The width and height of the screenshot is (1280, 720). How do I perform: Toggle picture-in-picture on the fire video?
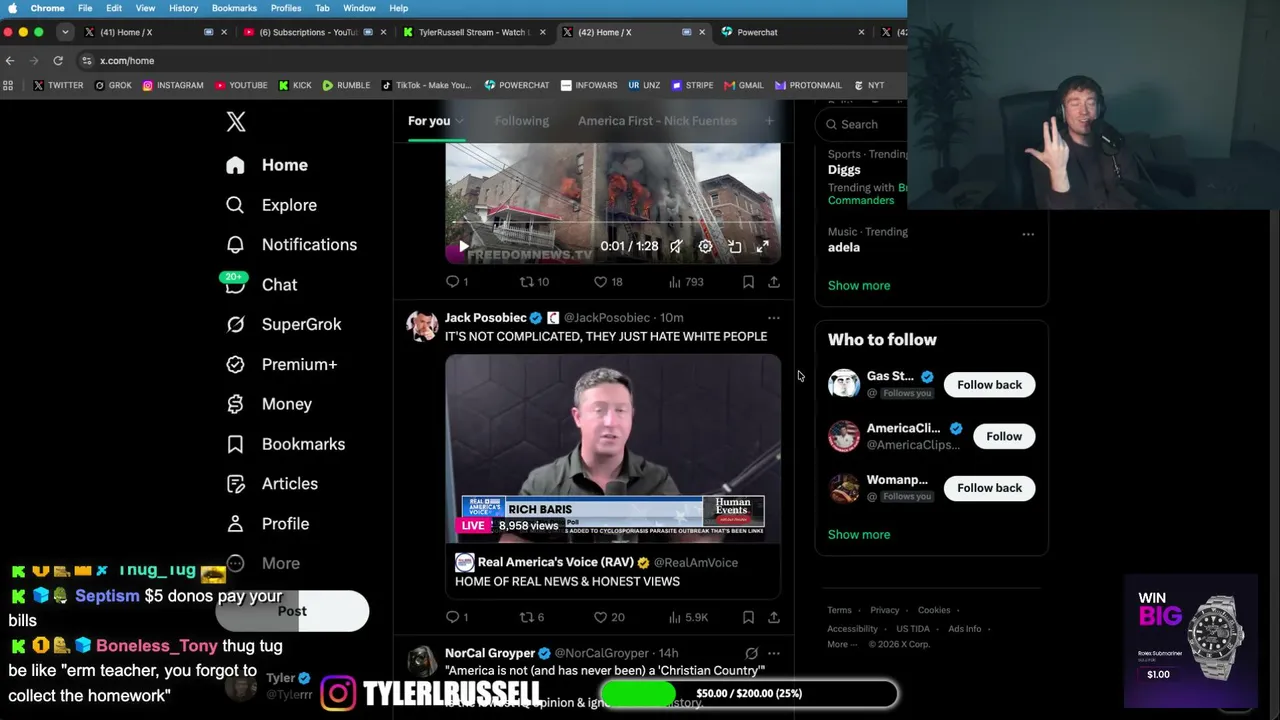point(734,246)
